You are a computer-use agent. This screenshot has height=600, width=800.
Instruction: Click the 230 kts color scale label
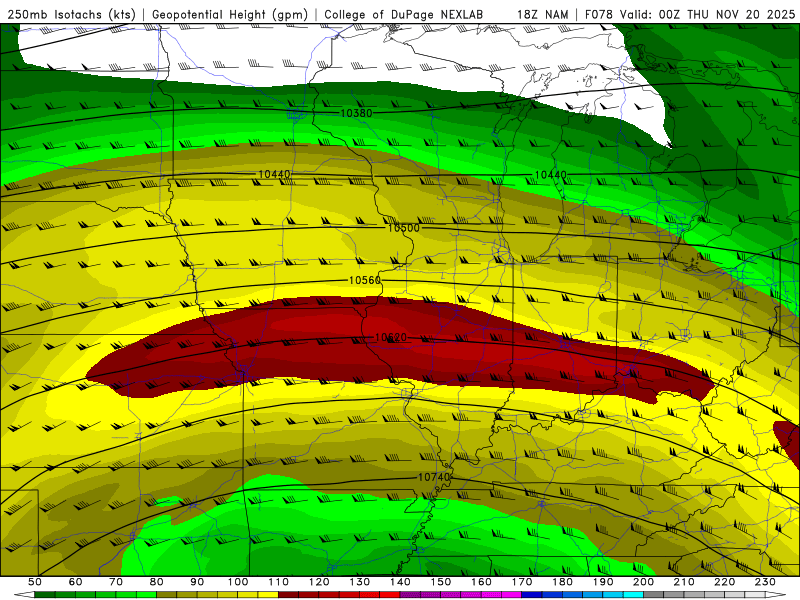tap(765, 582)
